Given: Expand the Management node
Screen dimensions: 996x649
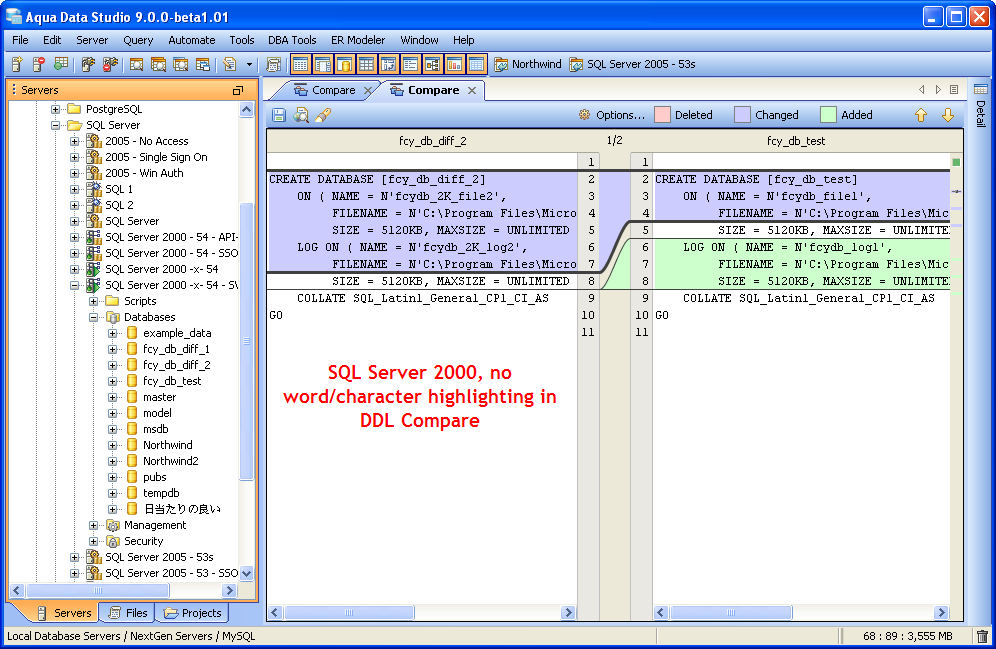Looking at the screenshot, I should [93, 525].
